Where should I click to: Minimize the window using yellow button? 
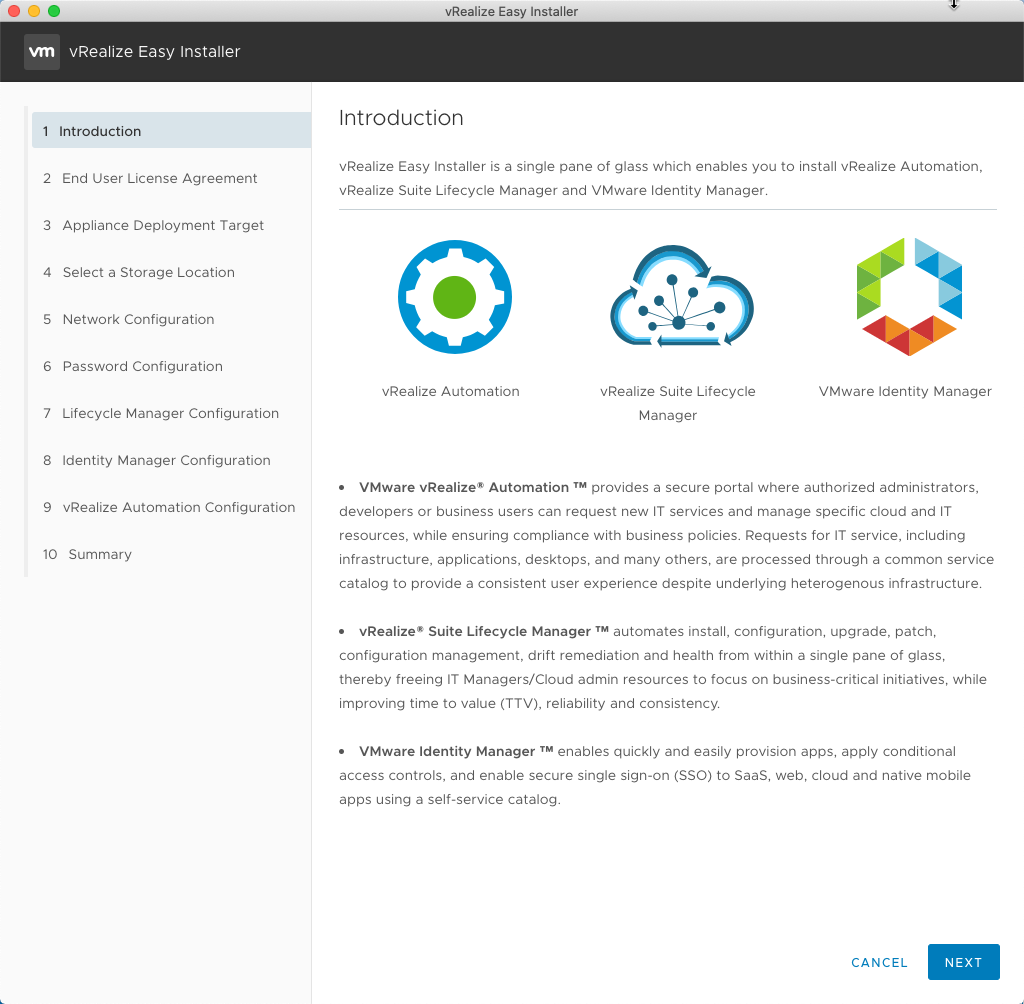point(34,11)
